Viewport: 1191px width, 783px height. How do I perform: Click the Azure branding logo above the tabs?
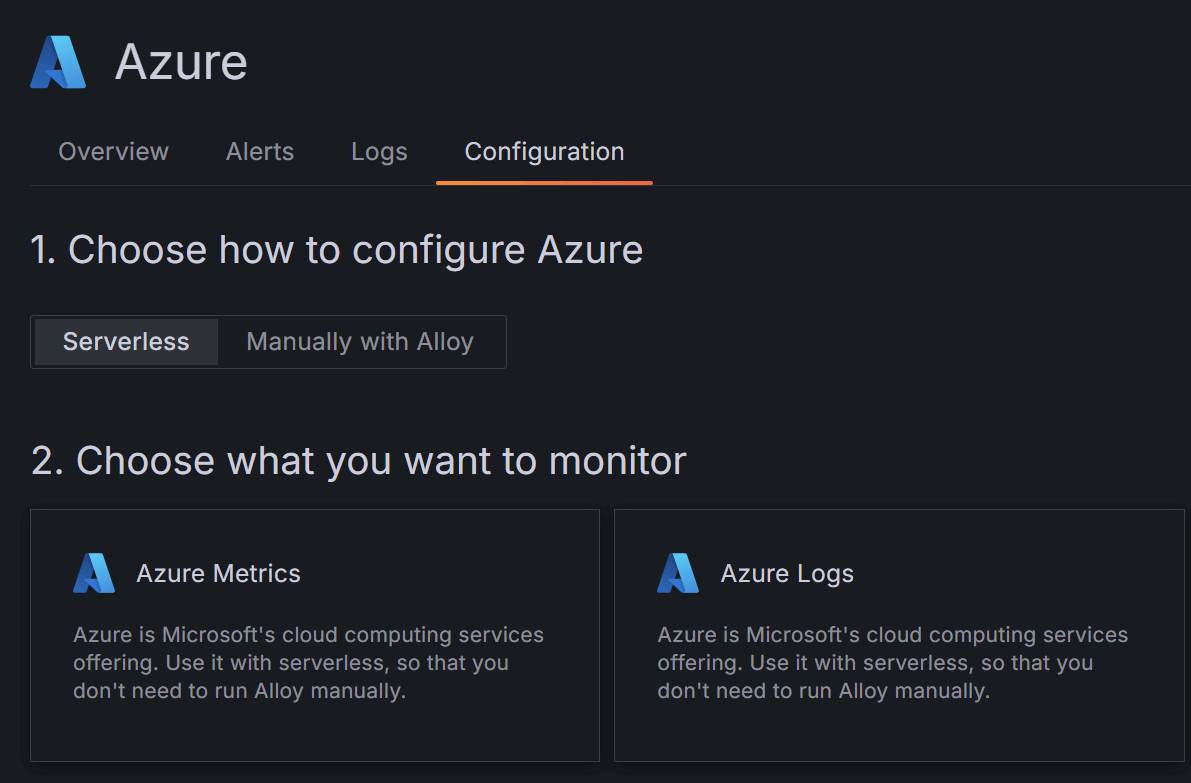(x=57, y=61)
